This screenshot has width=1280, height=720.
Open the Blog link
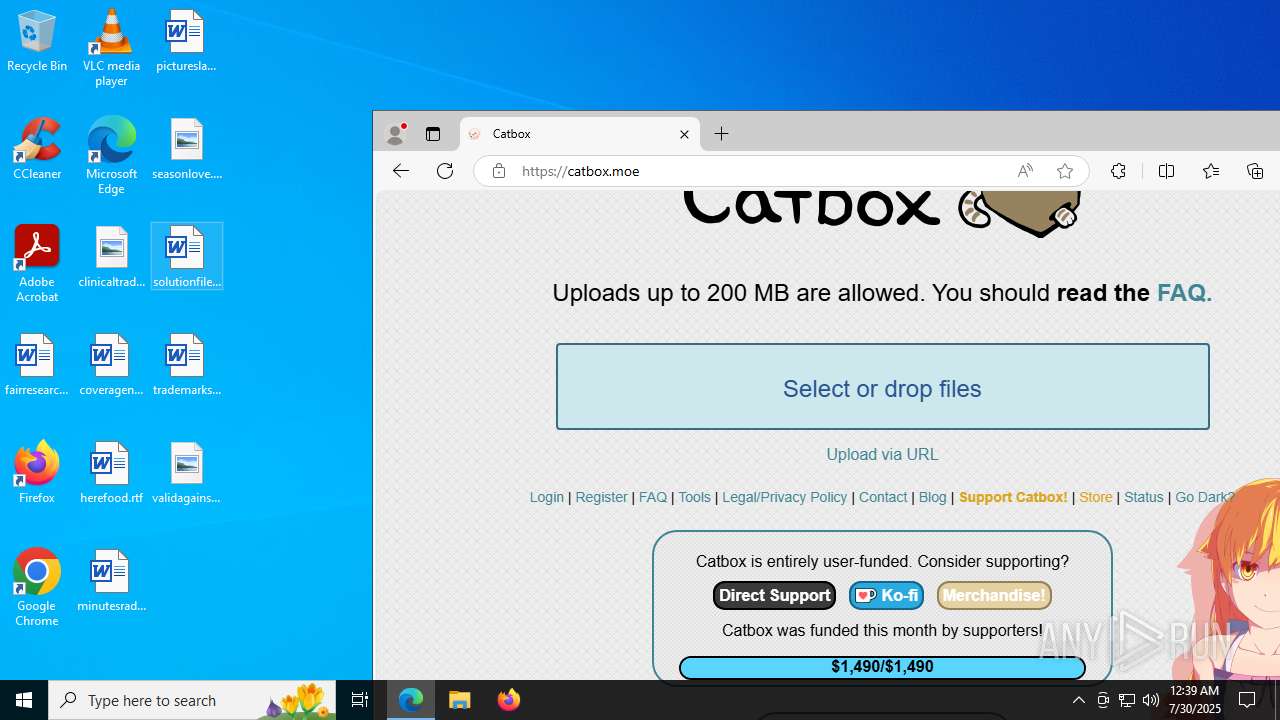coord(932,497)
